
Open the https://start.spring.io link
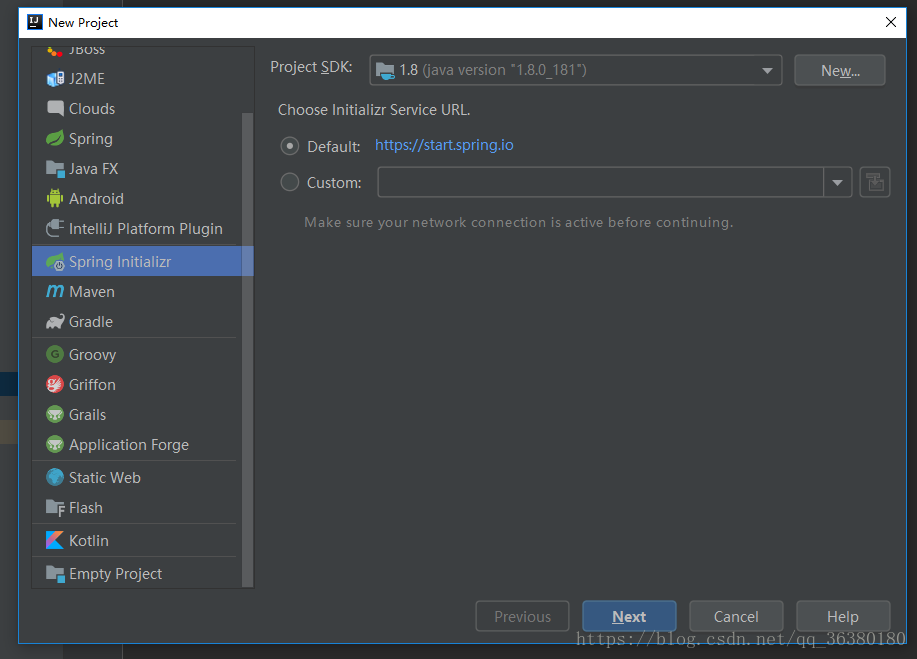(444, 145)
